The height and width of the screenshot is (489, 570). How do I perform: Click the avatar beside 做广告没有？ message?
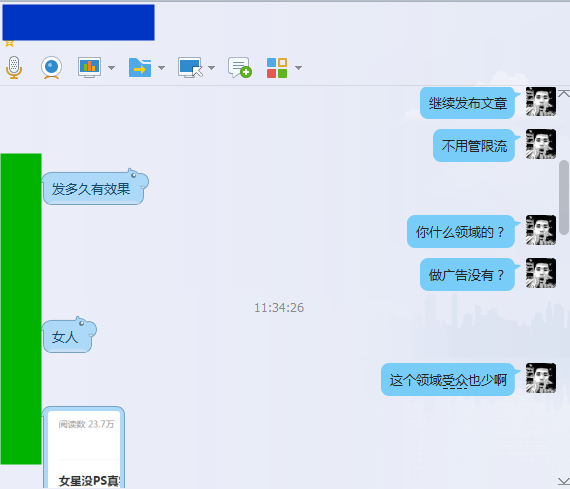pos(541,273)
